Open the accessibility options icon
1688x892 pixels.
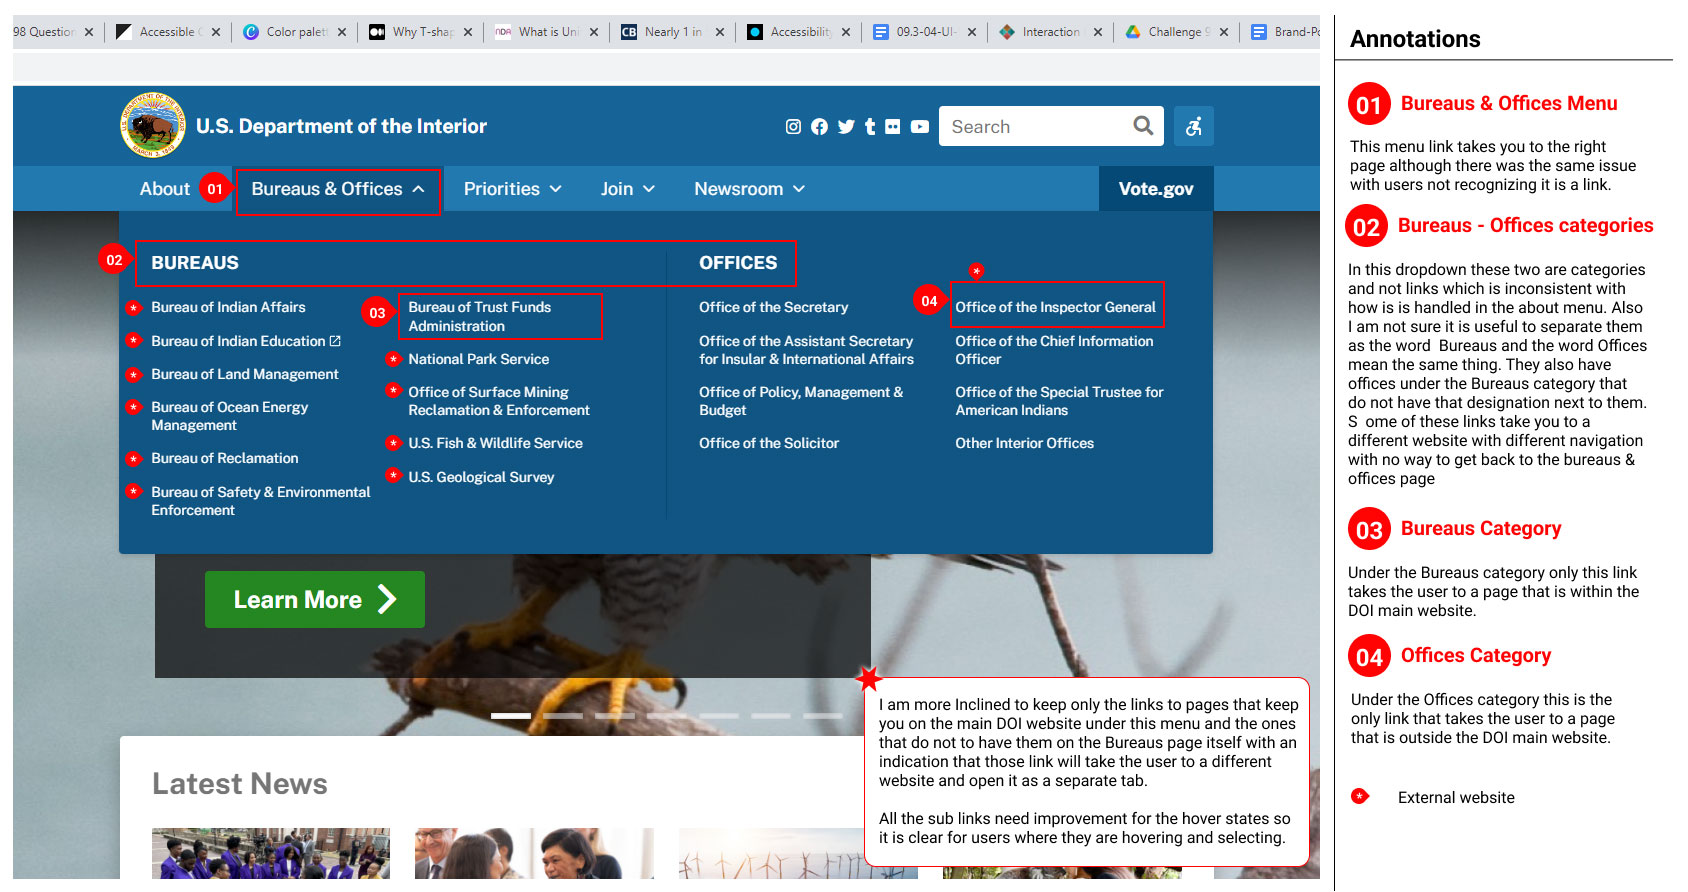pyautogui.click(x=1194, y=126)
